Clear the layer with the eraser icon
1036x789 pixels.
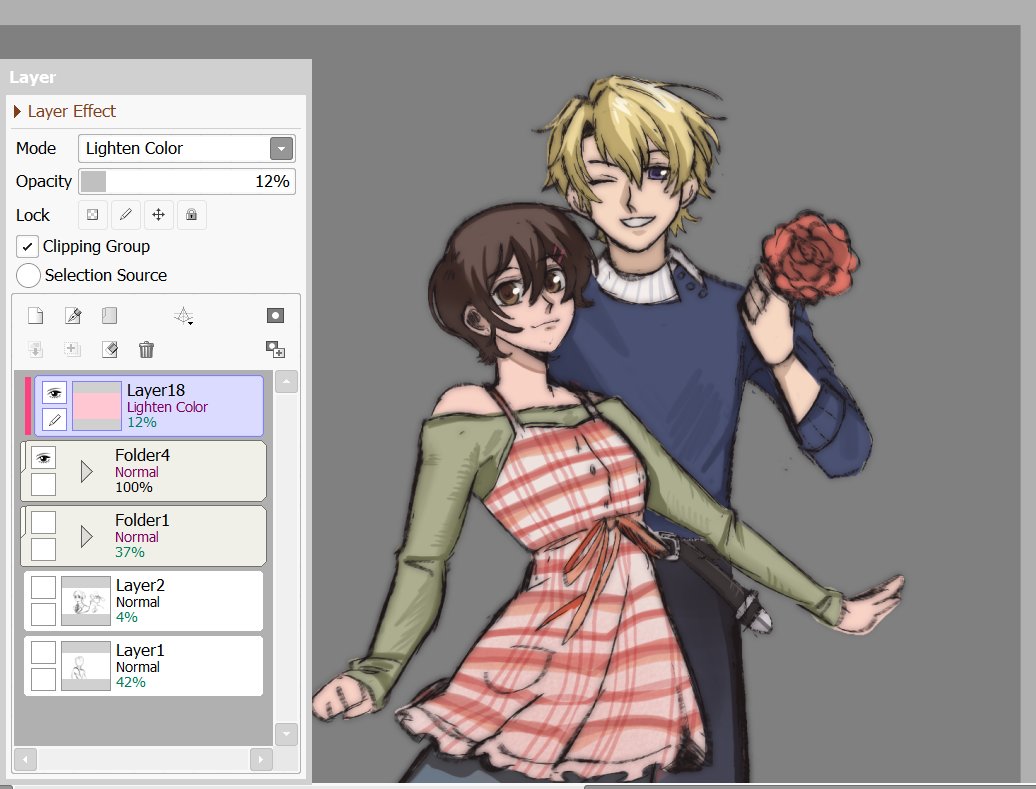pyautogui.click(x=110, y=349)
